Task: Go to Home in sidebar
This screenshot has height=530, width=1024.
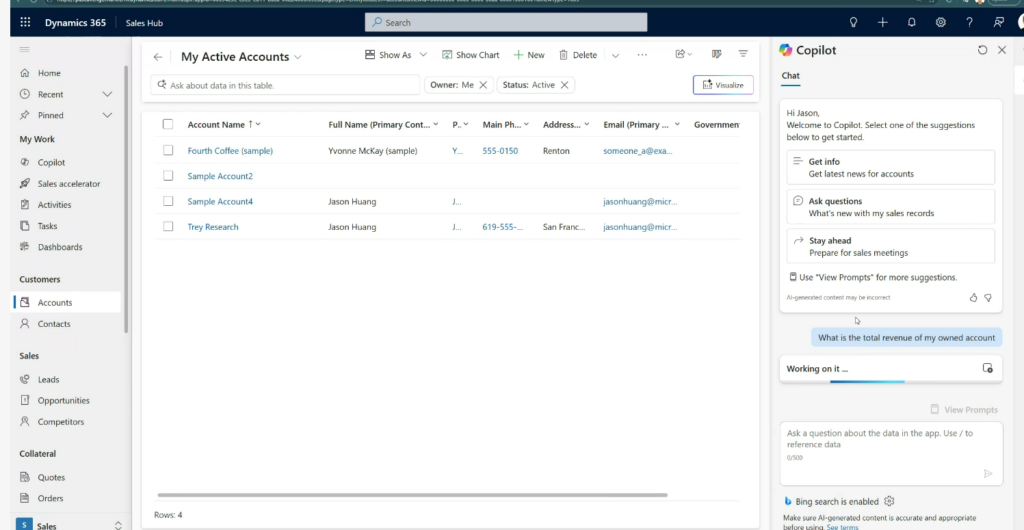Action: coord(49,73)
